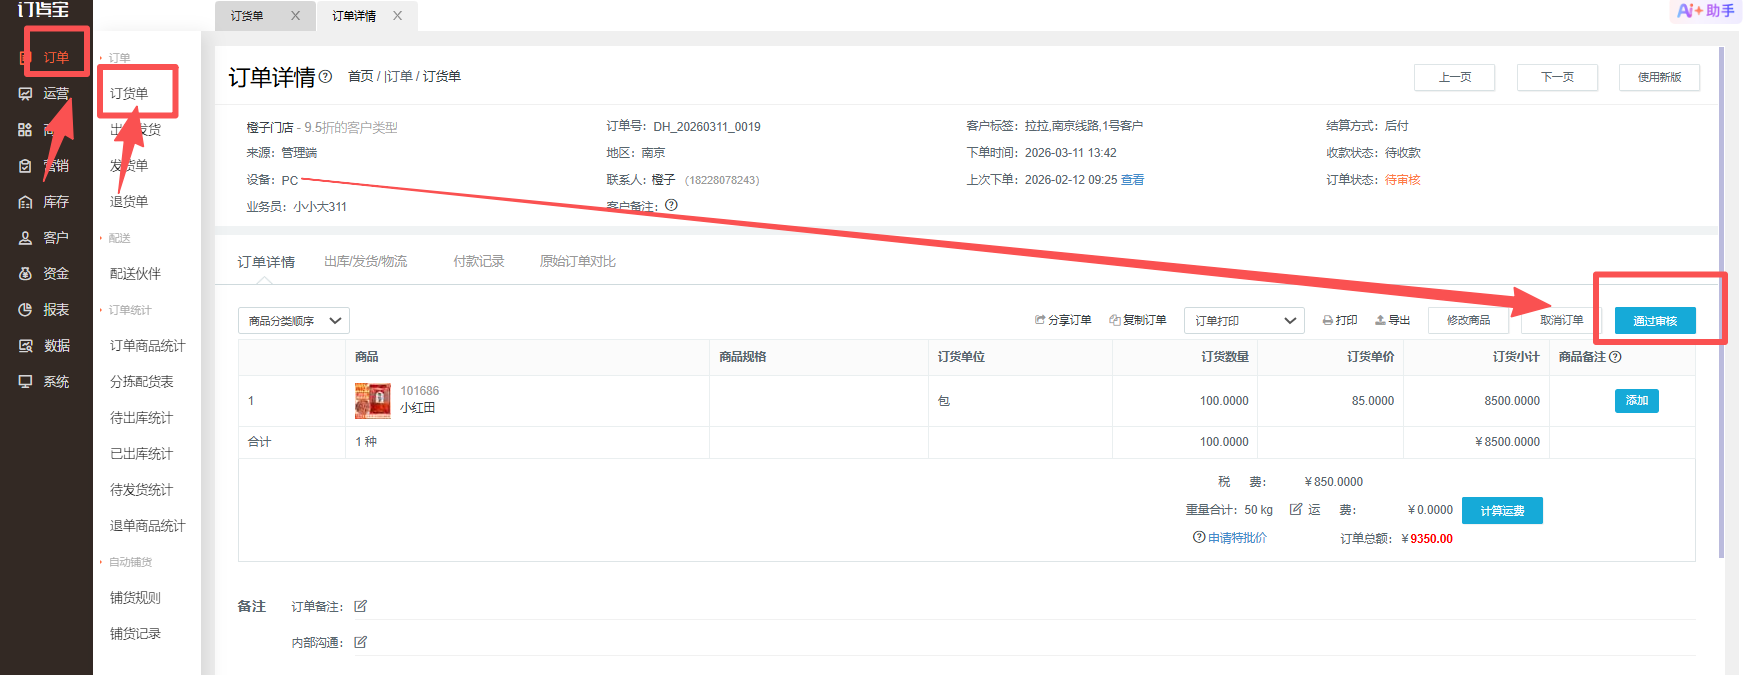Open 待发货统计 in submenu
Screen dimensions: 1752x675
pyautogui.click(x=141, y=490)
